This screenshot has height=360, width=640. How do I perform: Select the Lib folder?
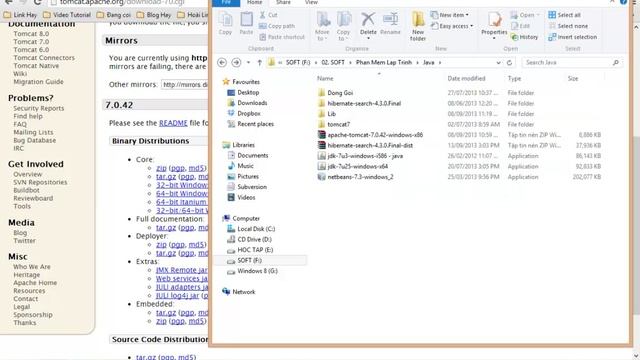click(331, 114)
